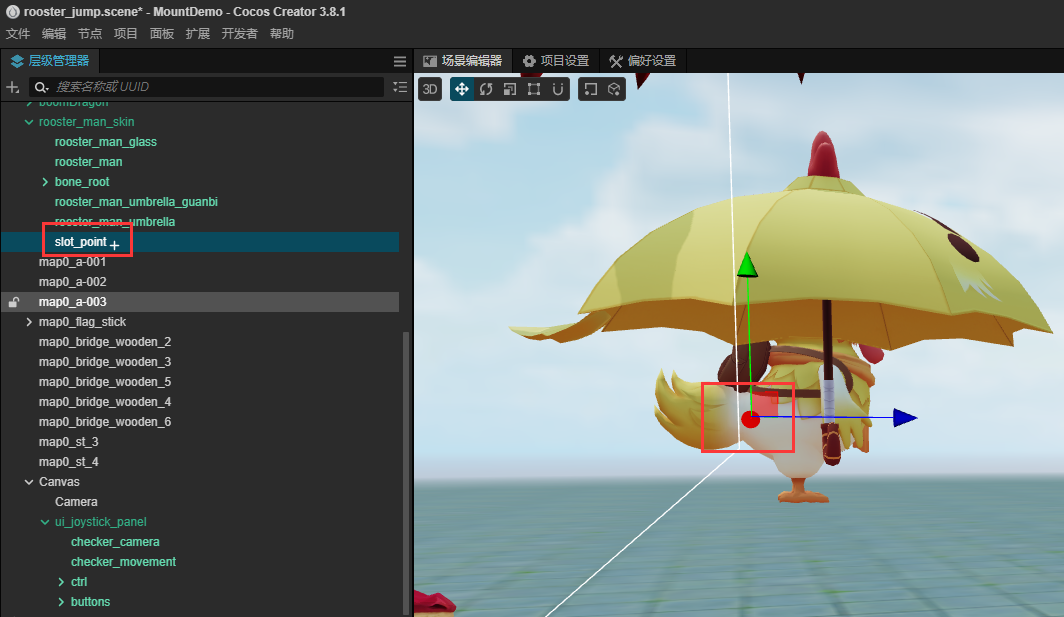The height and width of the screenshot is (617, 1064).
Task: Toggle the lock icon on map0_a-003
Action: (x=14, y=302)
